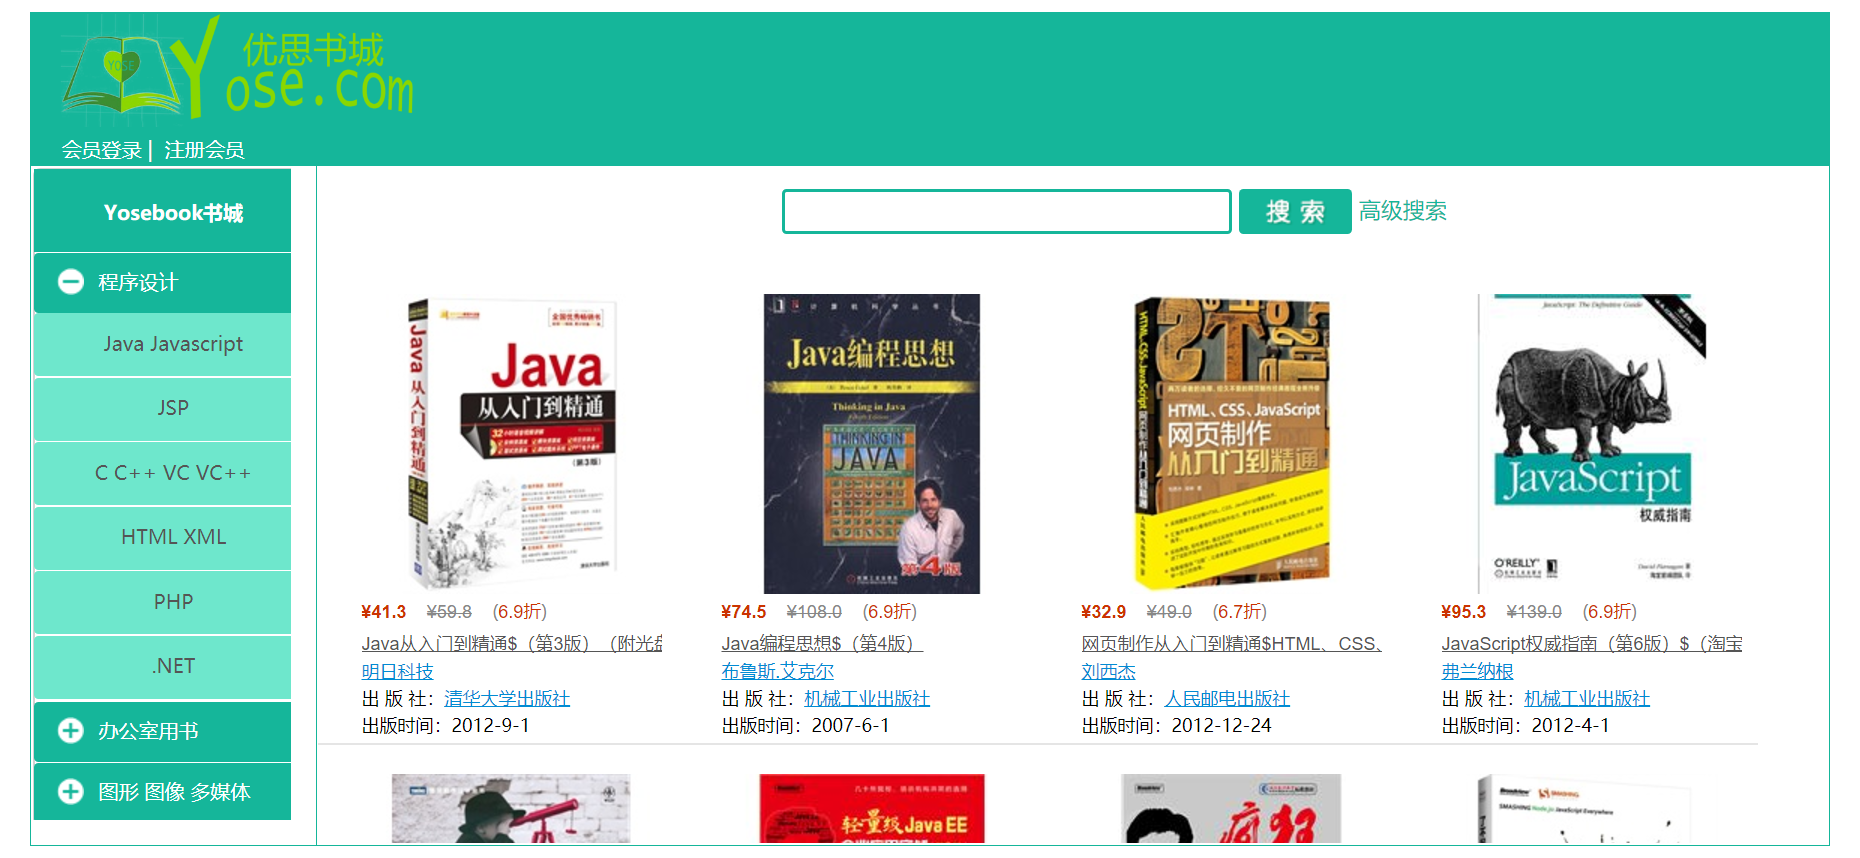Screen dimensions: 1860x858
Task: Open the second-row grey 疯狂 book cover
Action: 1231,808
